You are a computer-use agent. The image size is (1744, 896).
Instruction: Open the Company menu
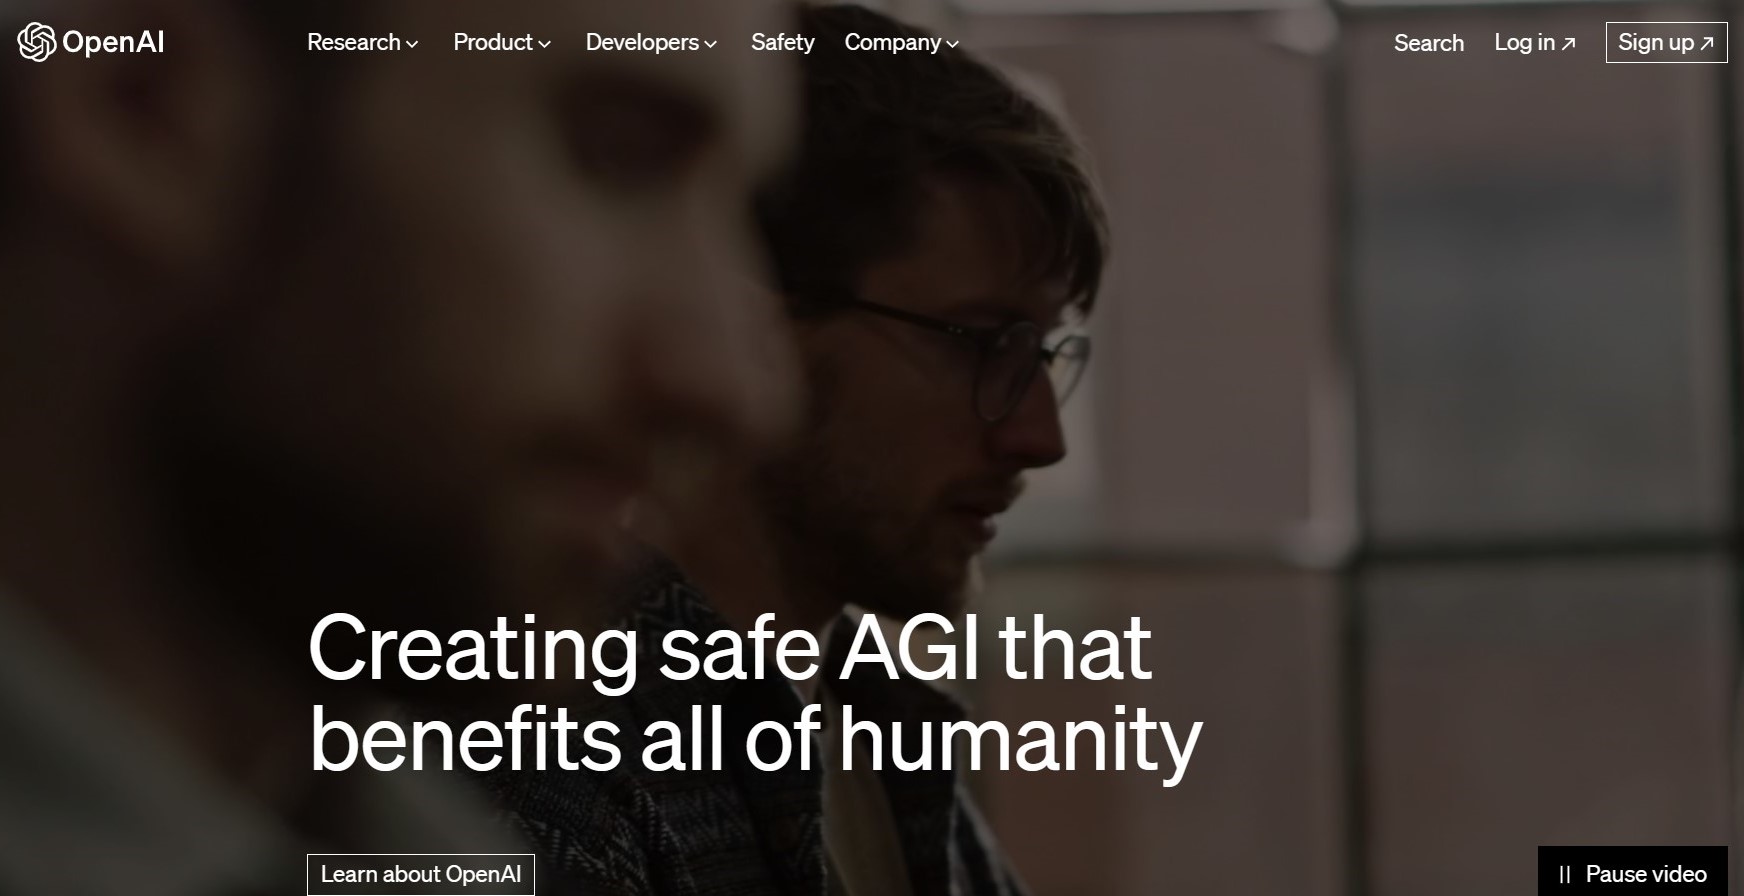pyautogui.click(x=902, y=42)
